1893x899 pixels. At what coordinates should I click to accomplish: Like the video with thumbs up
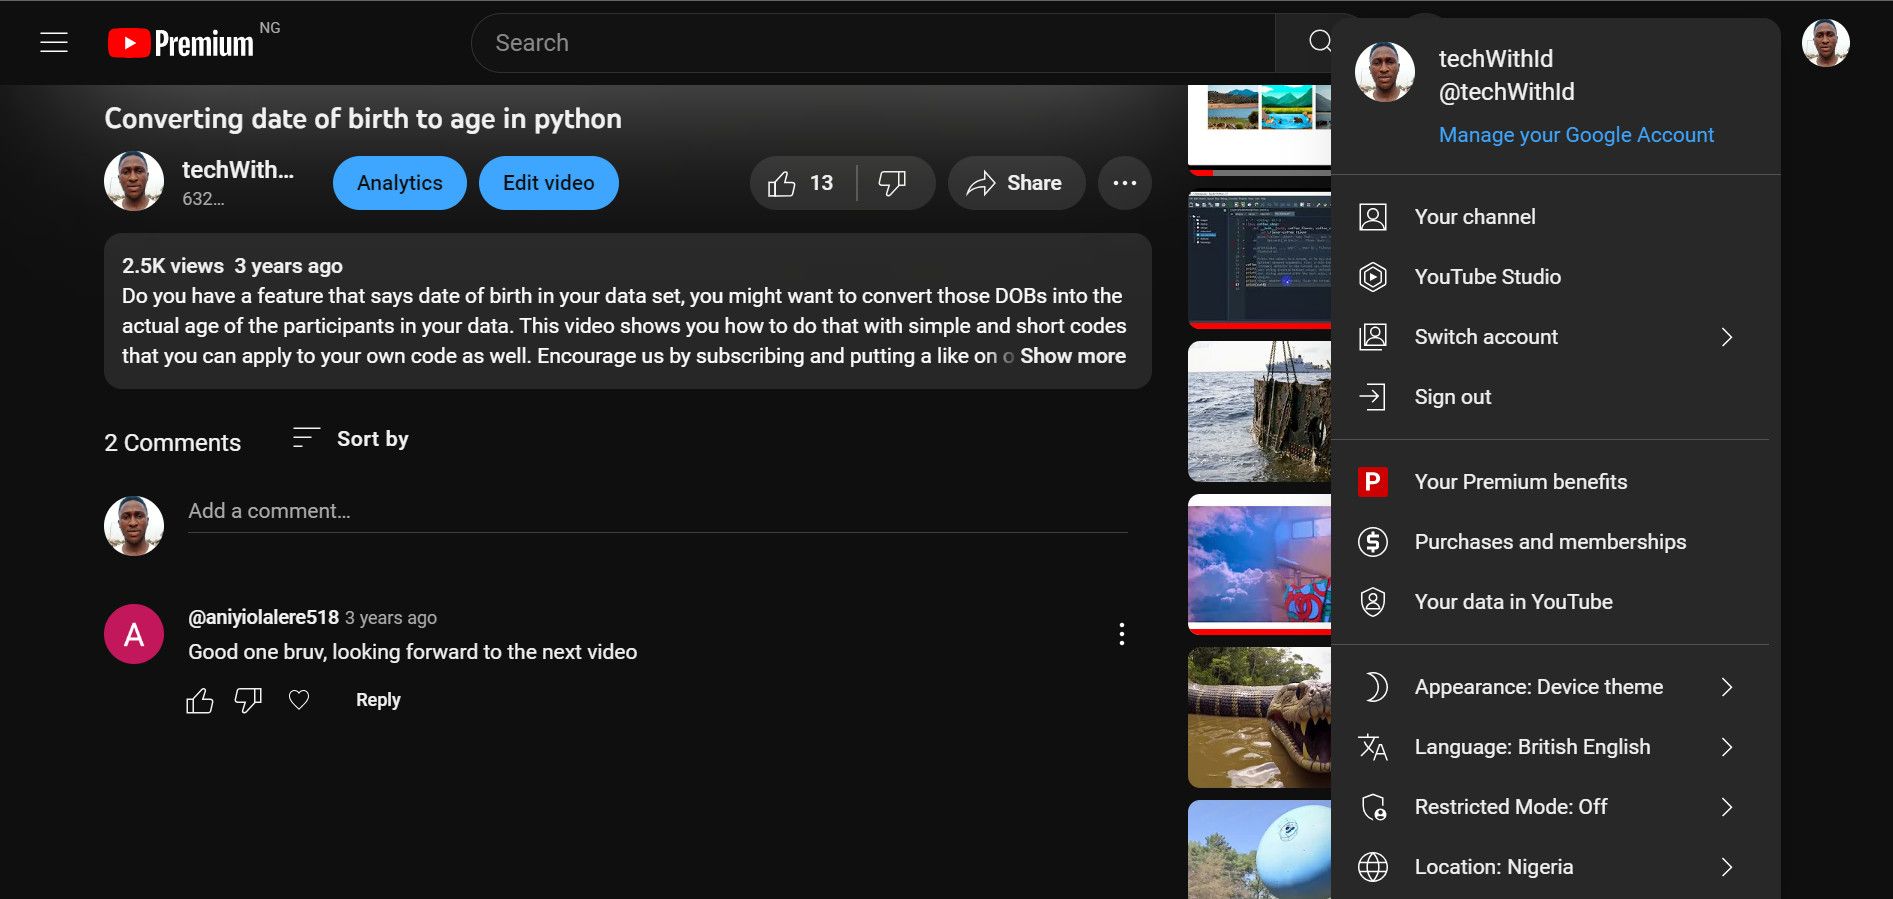pyautogui.click(x=801, y=183)
